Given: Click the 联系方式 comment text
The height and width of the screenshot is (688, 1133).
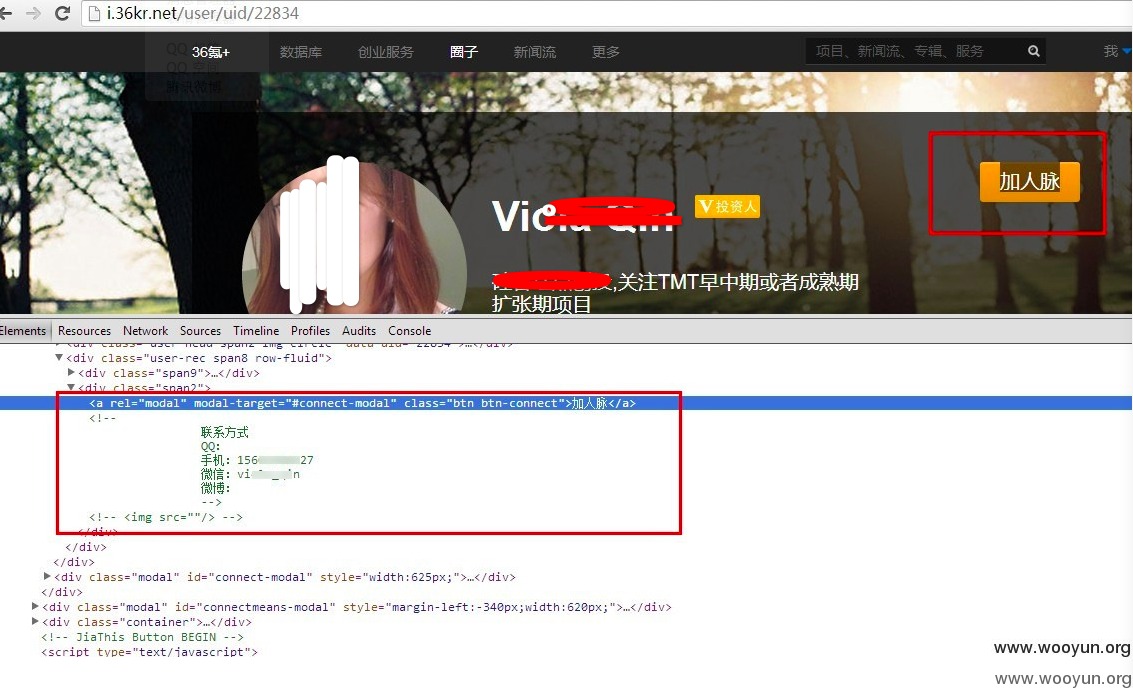Looking at the screenshot, I should [225, 432].
